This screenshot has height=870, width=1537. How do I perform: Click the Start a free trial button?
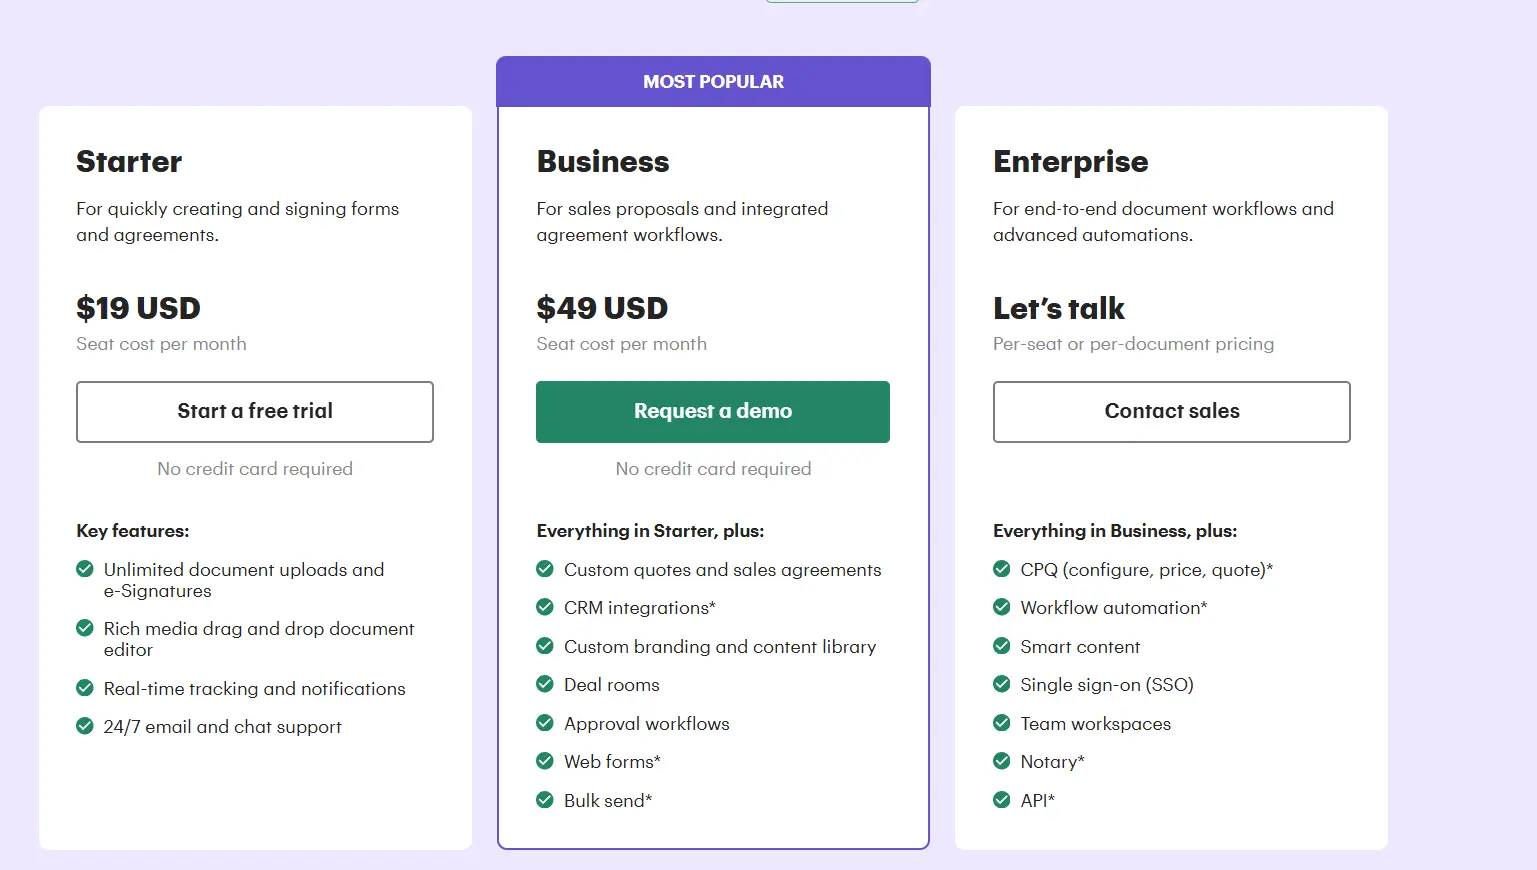click(255, 411)
